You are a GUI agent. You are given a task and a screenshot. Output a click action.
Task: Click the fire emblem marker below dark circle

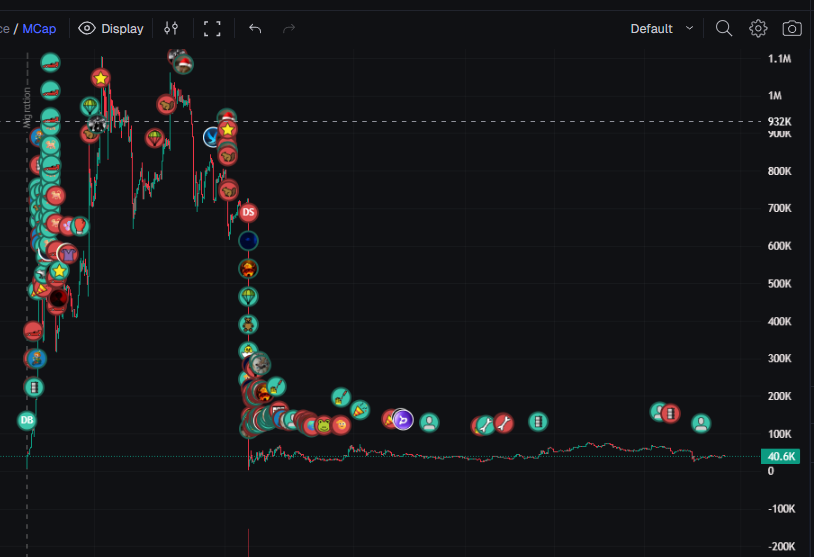pyautogui.click(x=248, y=268)
